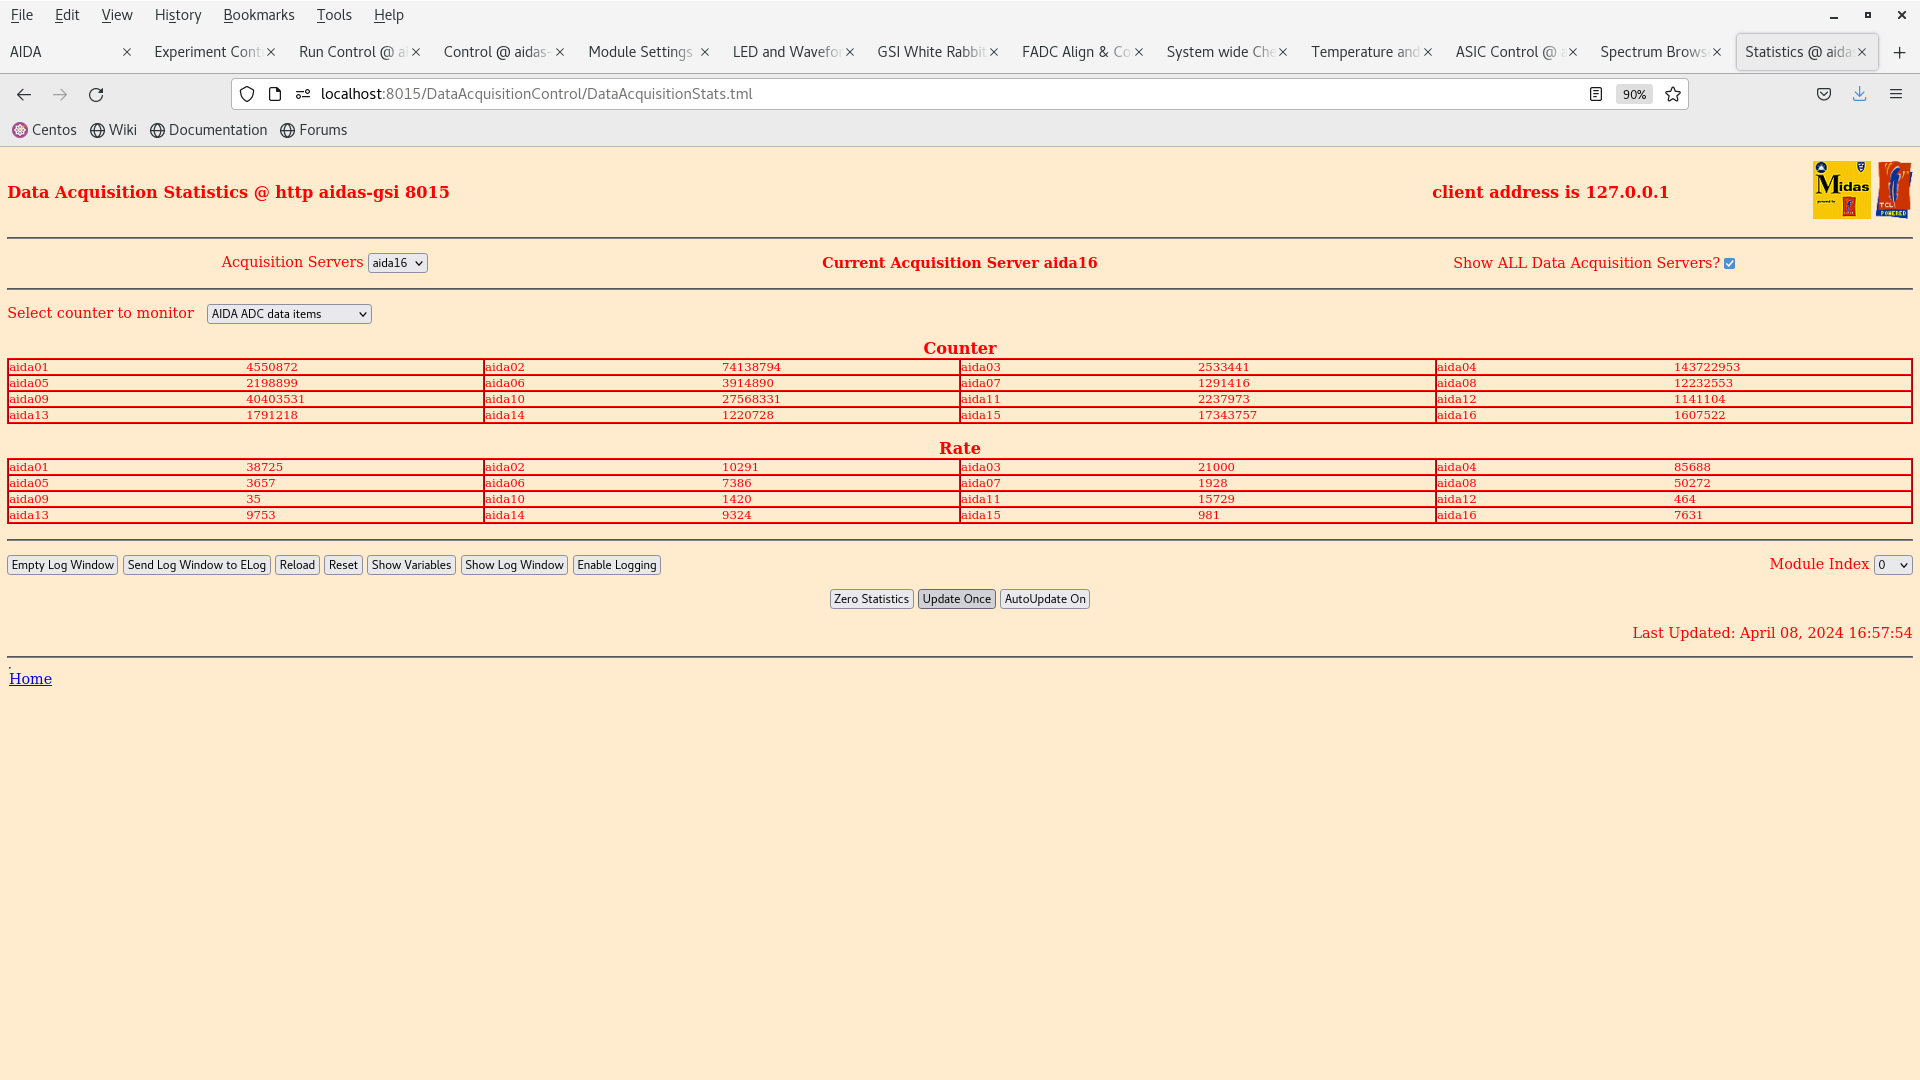The height and width of the screenshot is (1080, 1920).
Task: Click the shield/security icon in address bar
Action: click(x=247, y=94)
